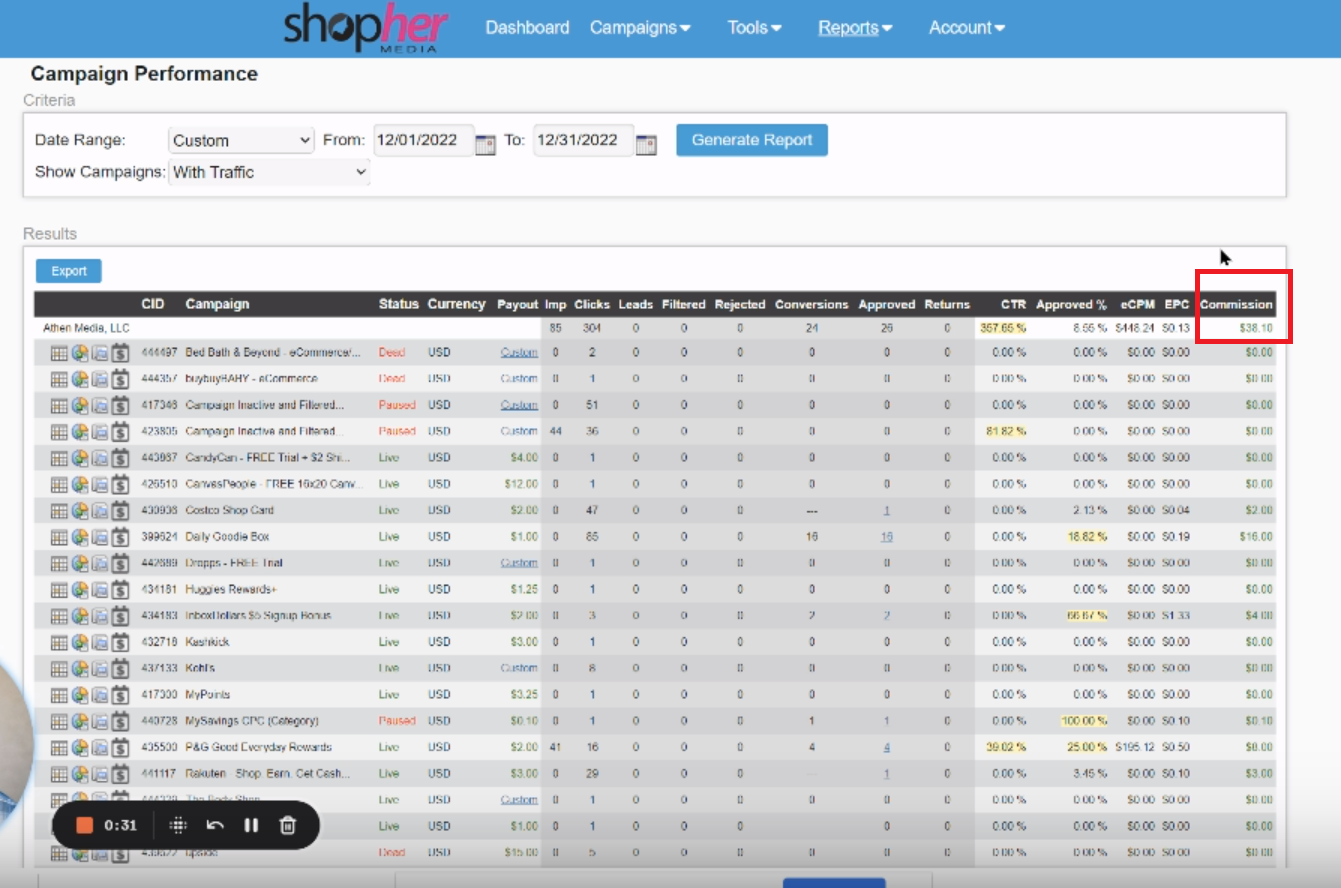Open the Show Campaigns dropdown

point(269,172)
